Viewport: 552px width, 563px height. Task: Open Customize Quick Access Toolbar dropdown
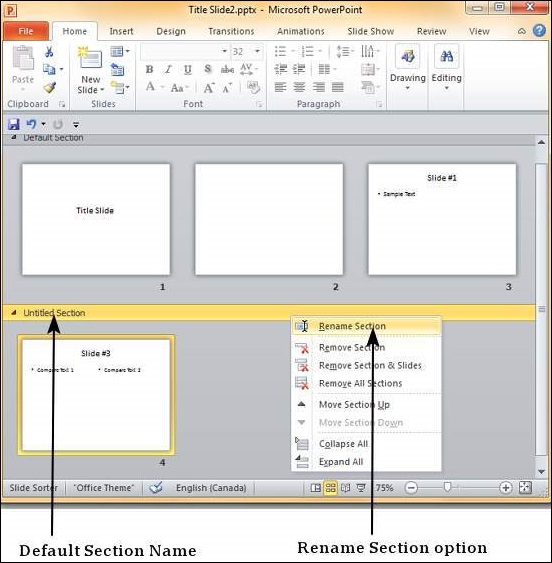(76, 125)
